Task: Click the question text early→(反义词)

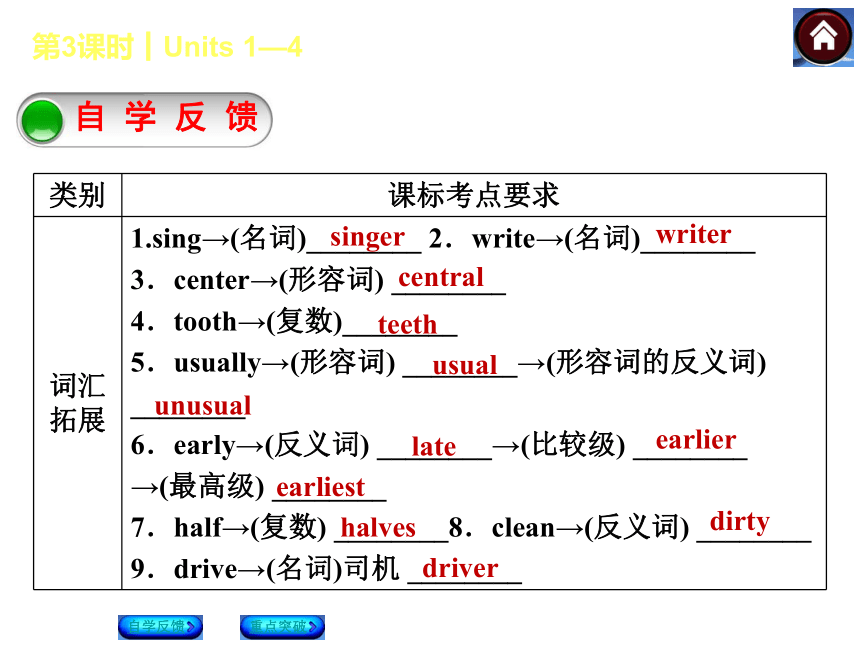Action: pyautogui.click(x=271, y=445)
